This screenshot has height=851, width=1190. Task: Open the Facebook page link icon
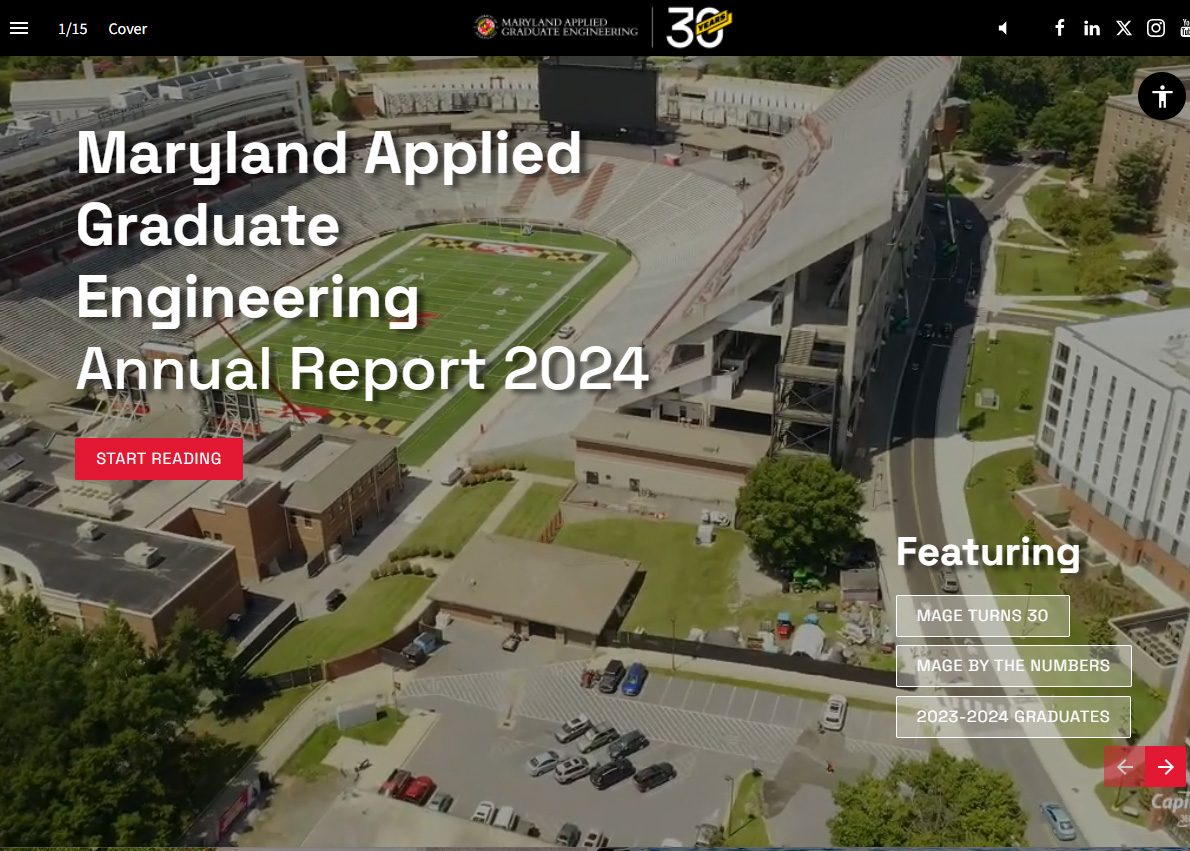click(x=1059, y=28)
